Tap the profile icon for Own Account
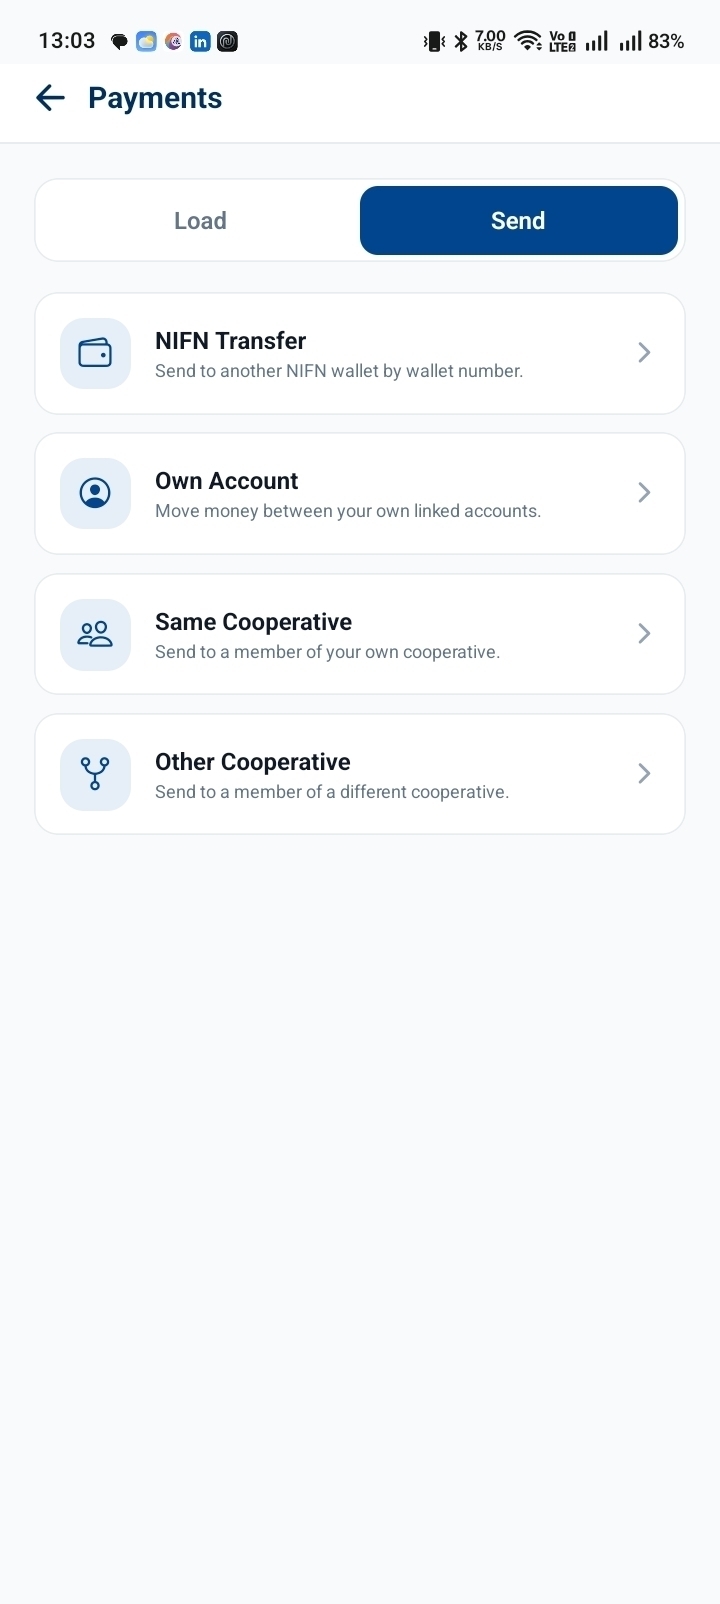 pos(95,493)
